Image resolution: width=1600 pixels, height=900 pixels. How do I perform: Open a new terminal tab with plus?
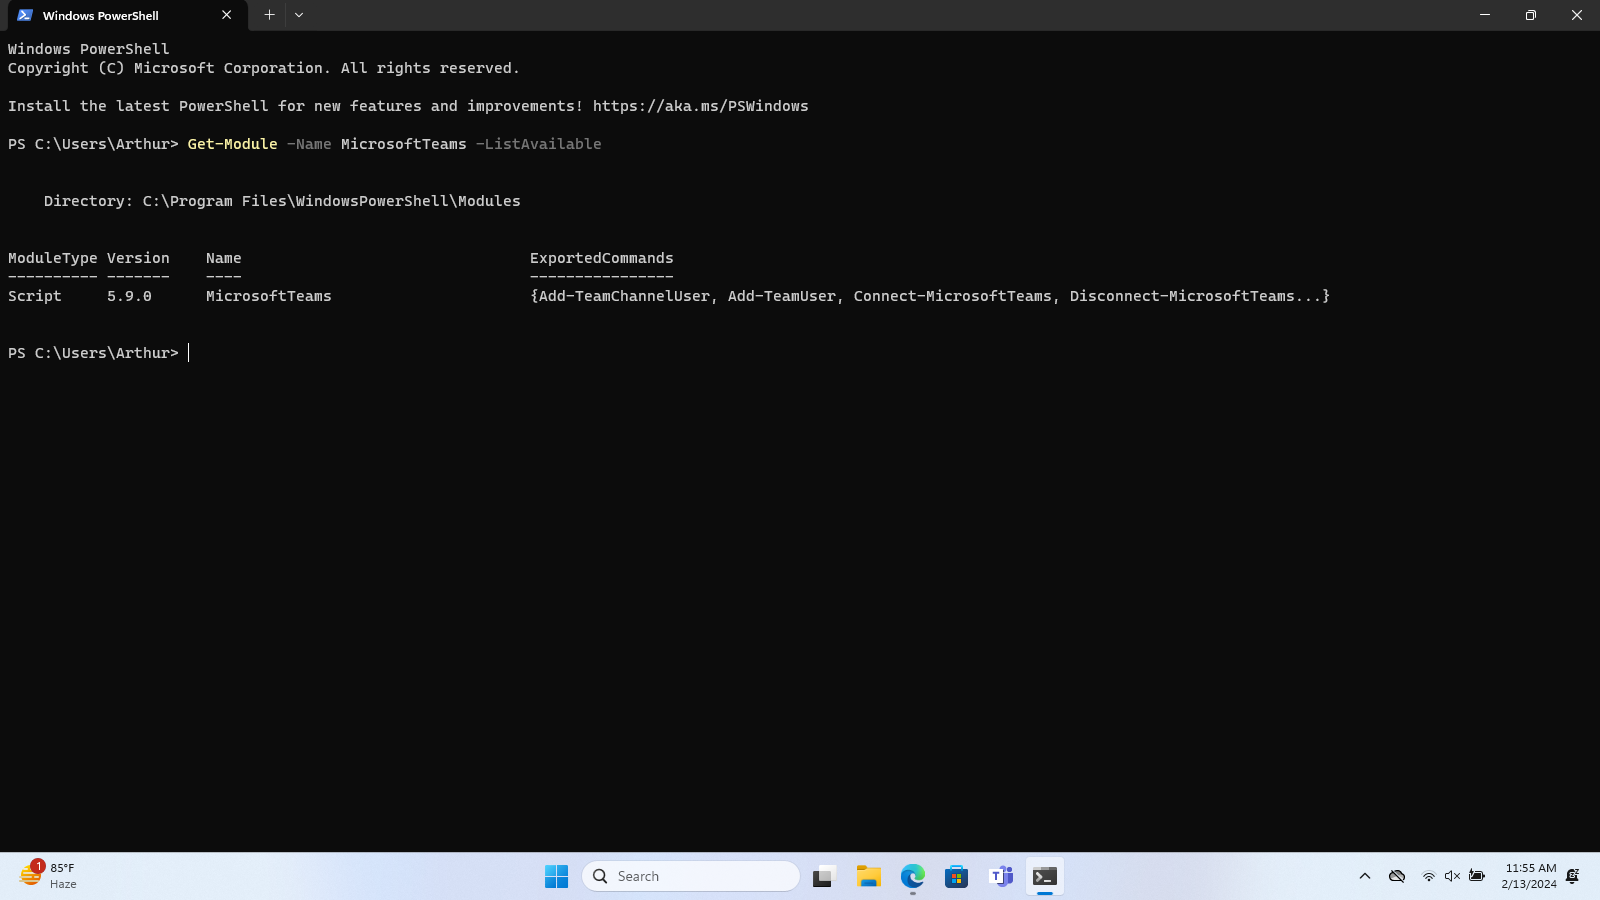269,15
